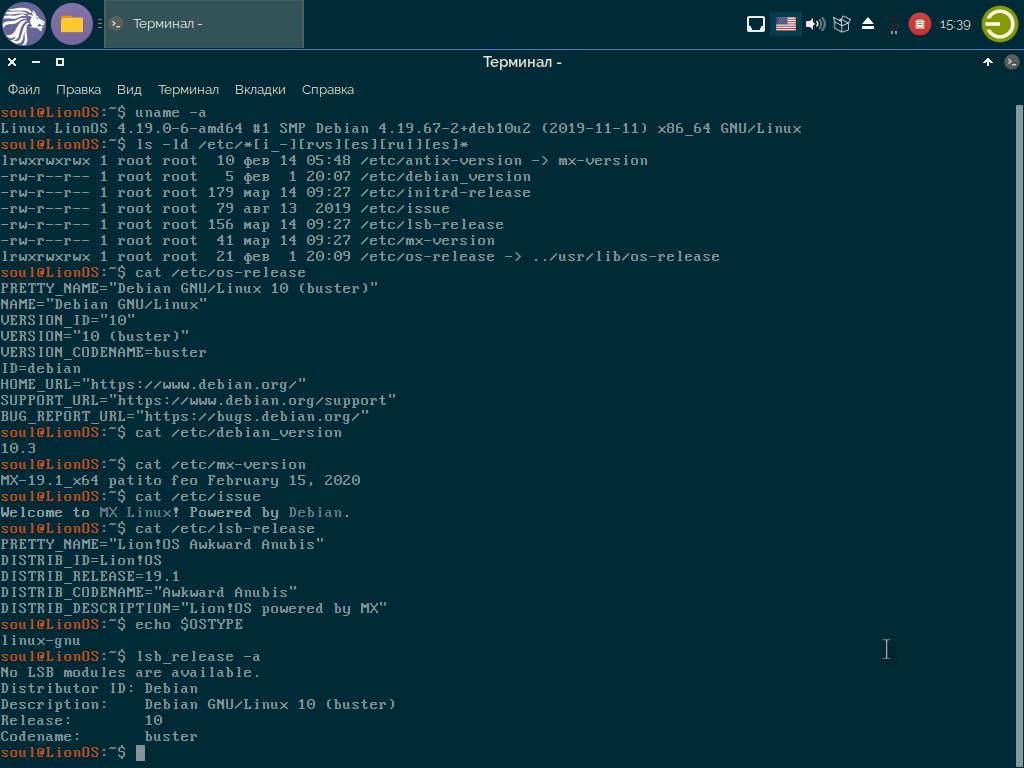Open the Файл menu

24,89
